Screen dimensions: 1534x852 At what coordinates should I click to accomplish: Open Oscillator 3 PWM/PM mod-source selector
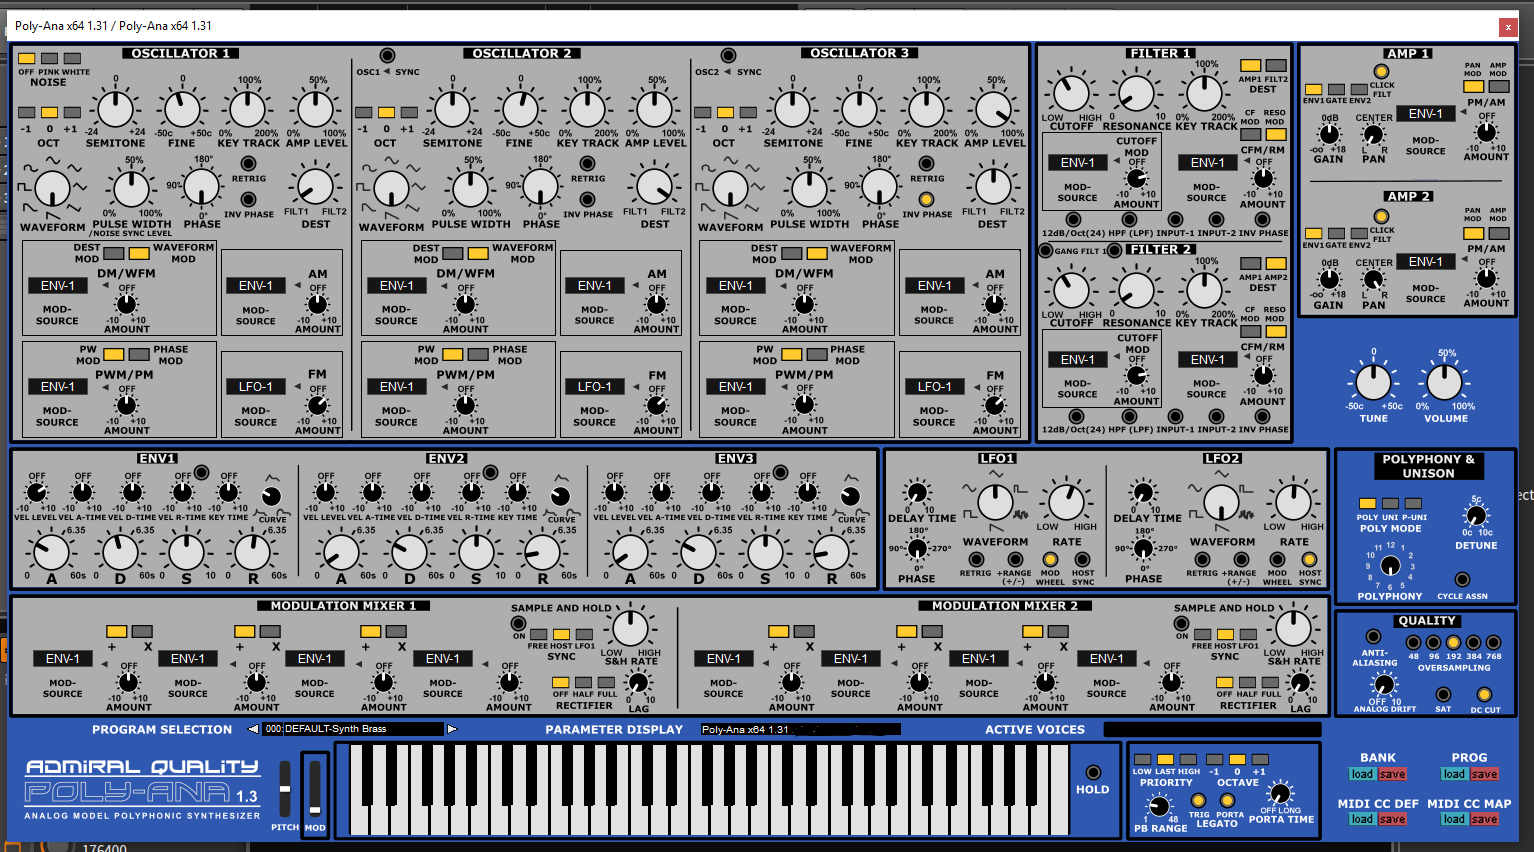tap(735, 387)
